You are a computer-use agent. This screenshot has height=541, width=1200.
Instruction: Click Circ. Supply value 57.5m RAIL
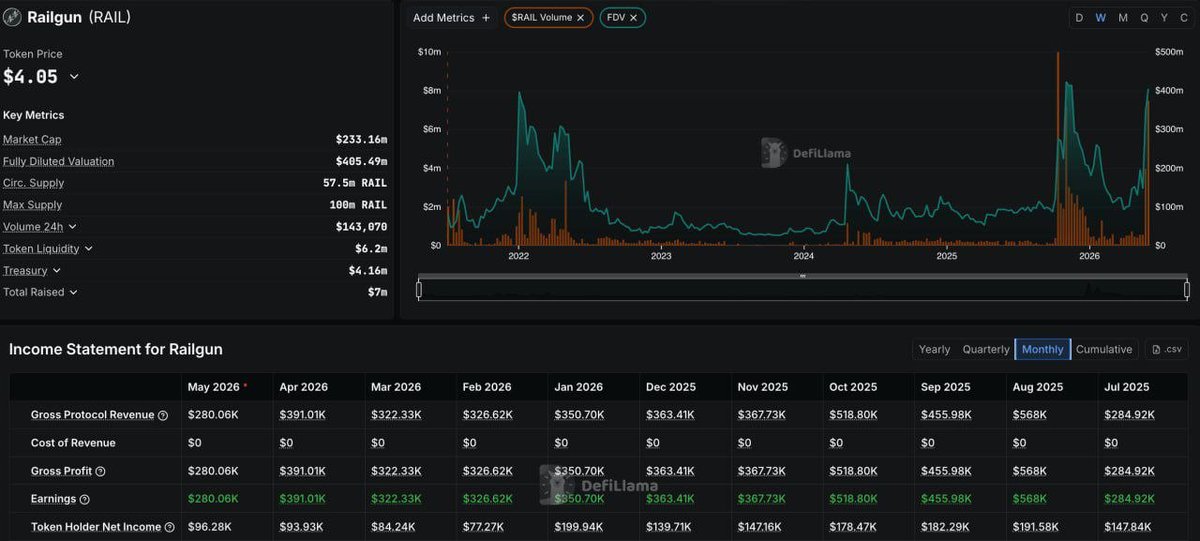(x=355, y=184)
